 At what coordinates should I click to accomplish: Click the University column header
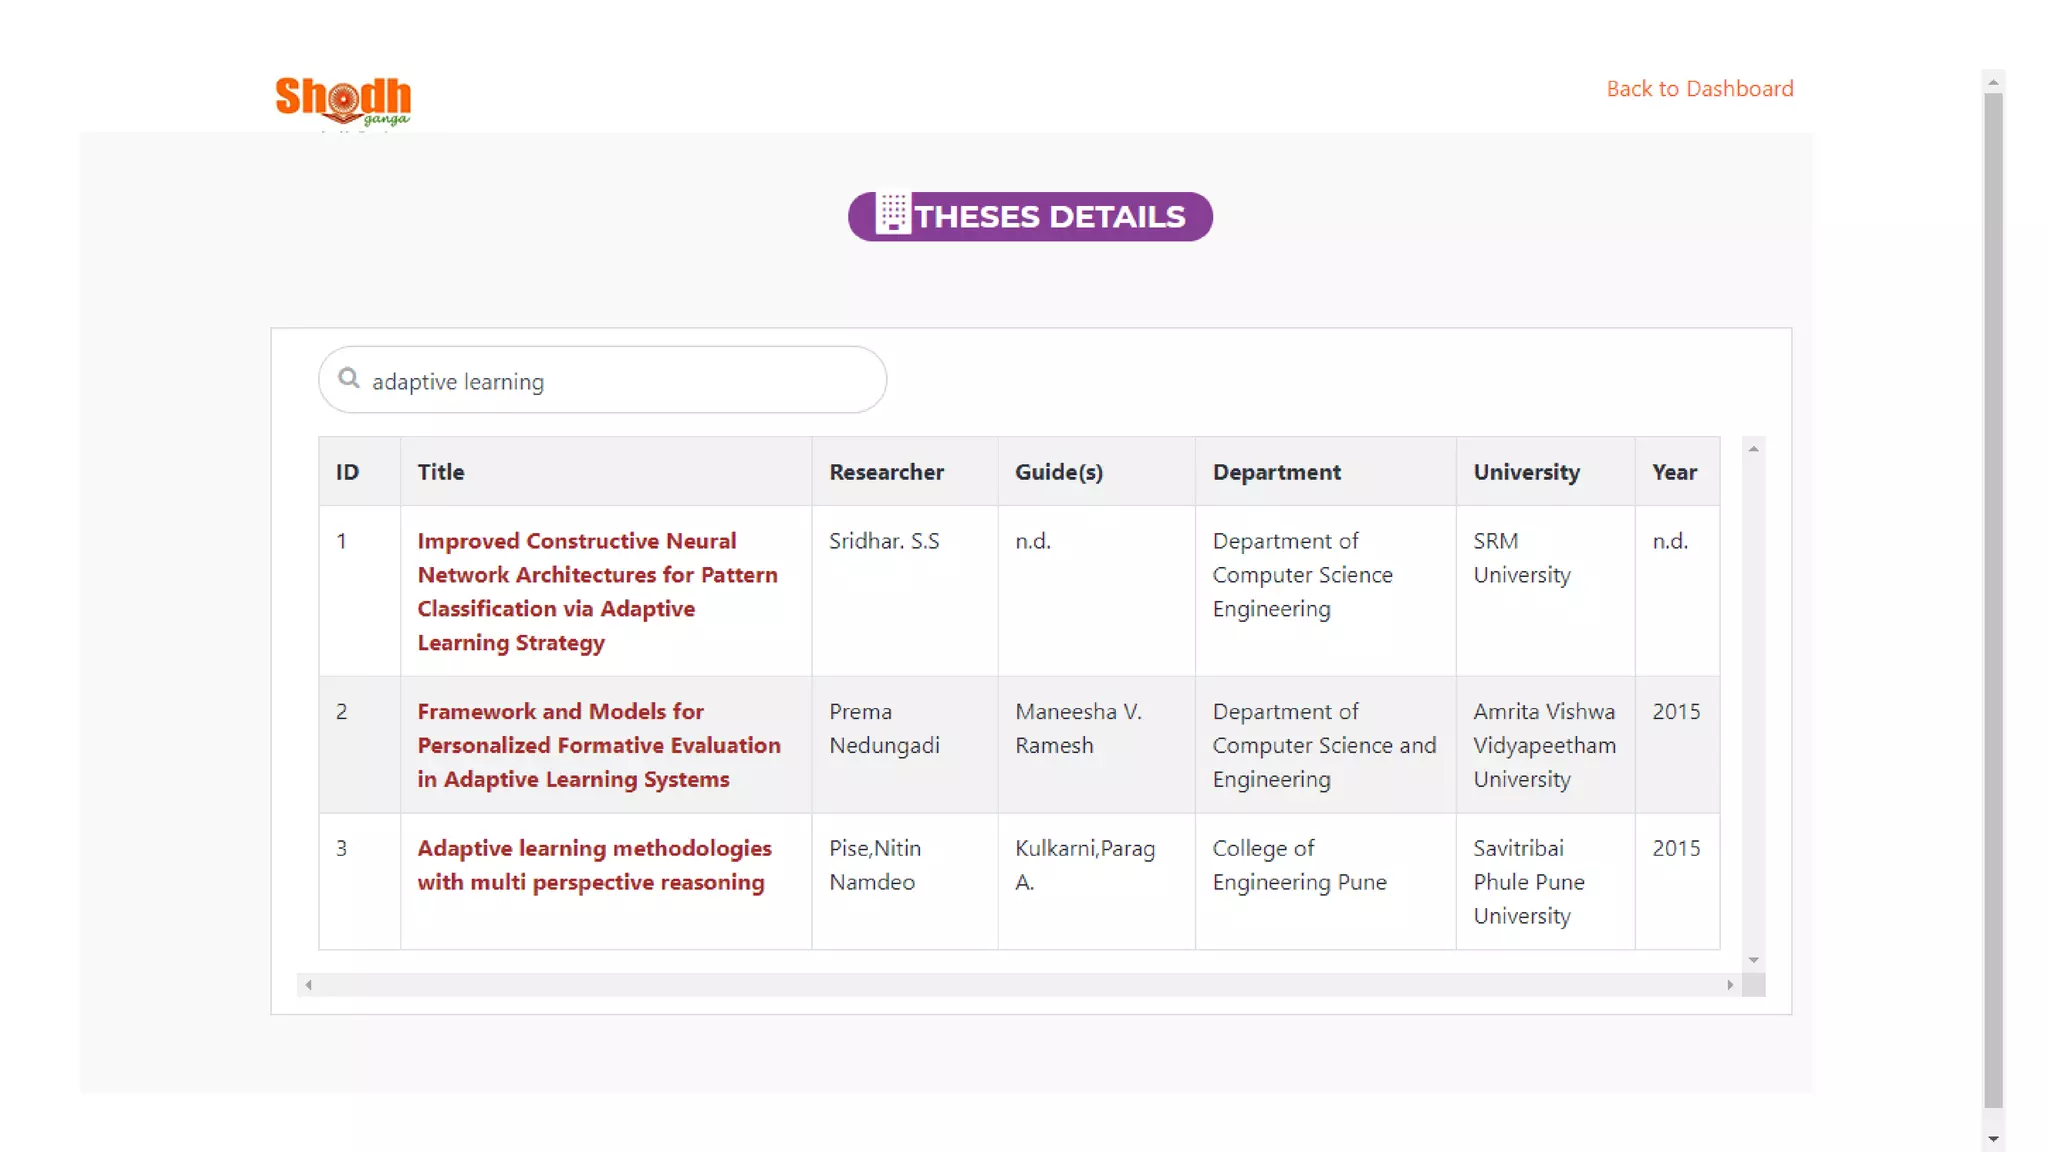click(x=1526, y=472)
